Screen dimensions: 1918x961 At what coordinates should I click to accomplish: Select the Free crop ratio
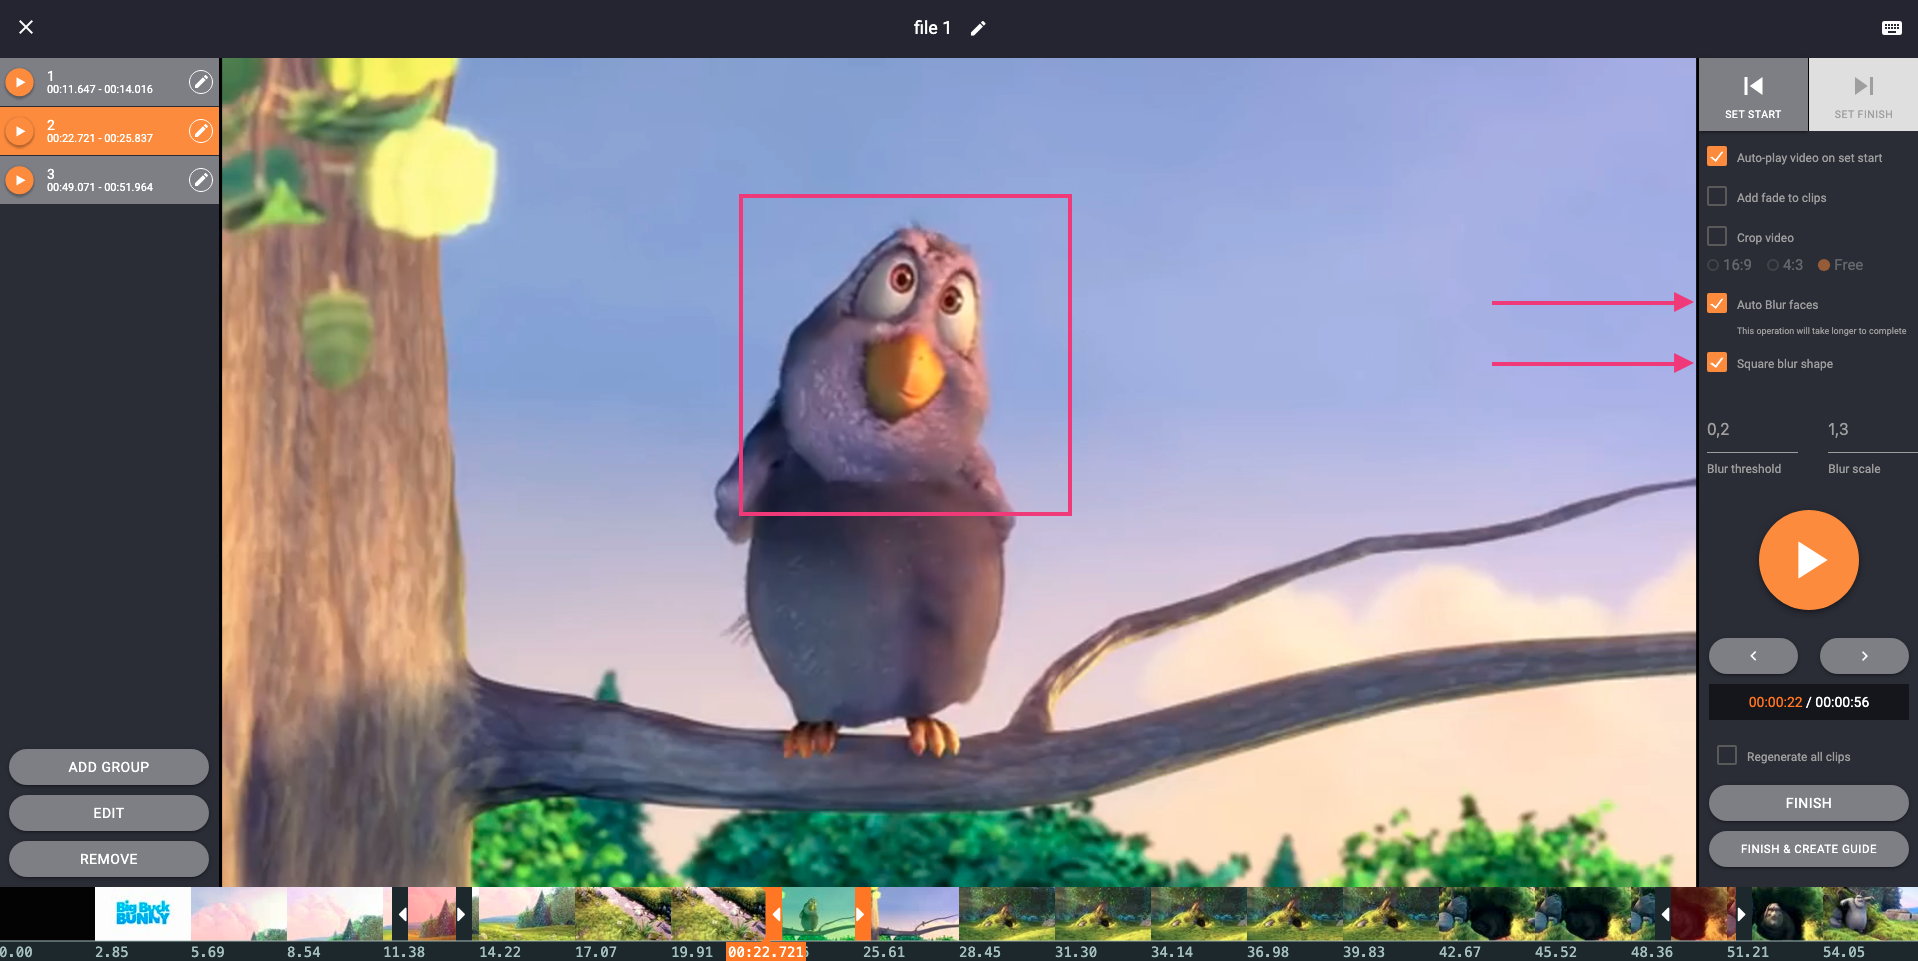click(x=1824, y=265)
